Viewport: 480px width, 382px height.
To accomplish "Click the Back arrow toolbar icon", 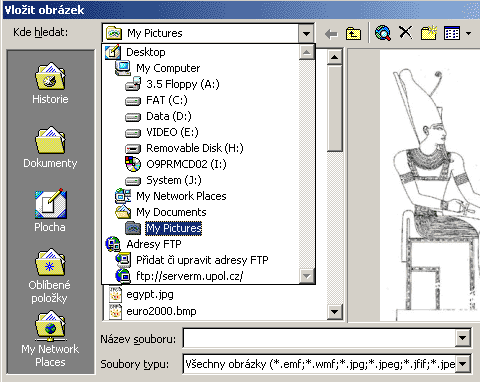I will (331, 34).
